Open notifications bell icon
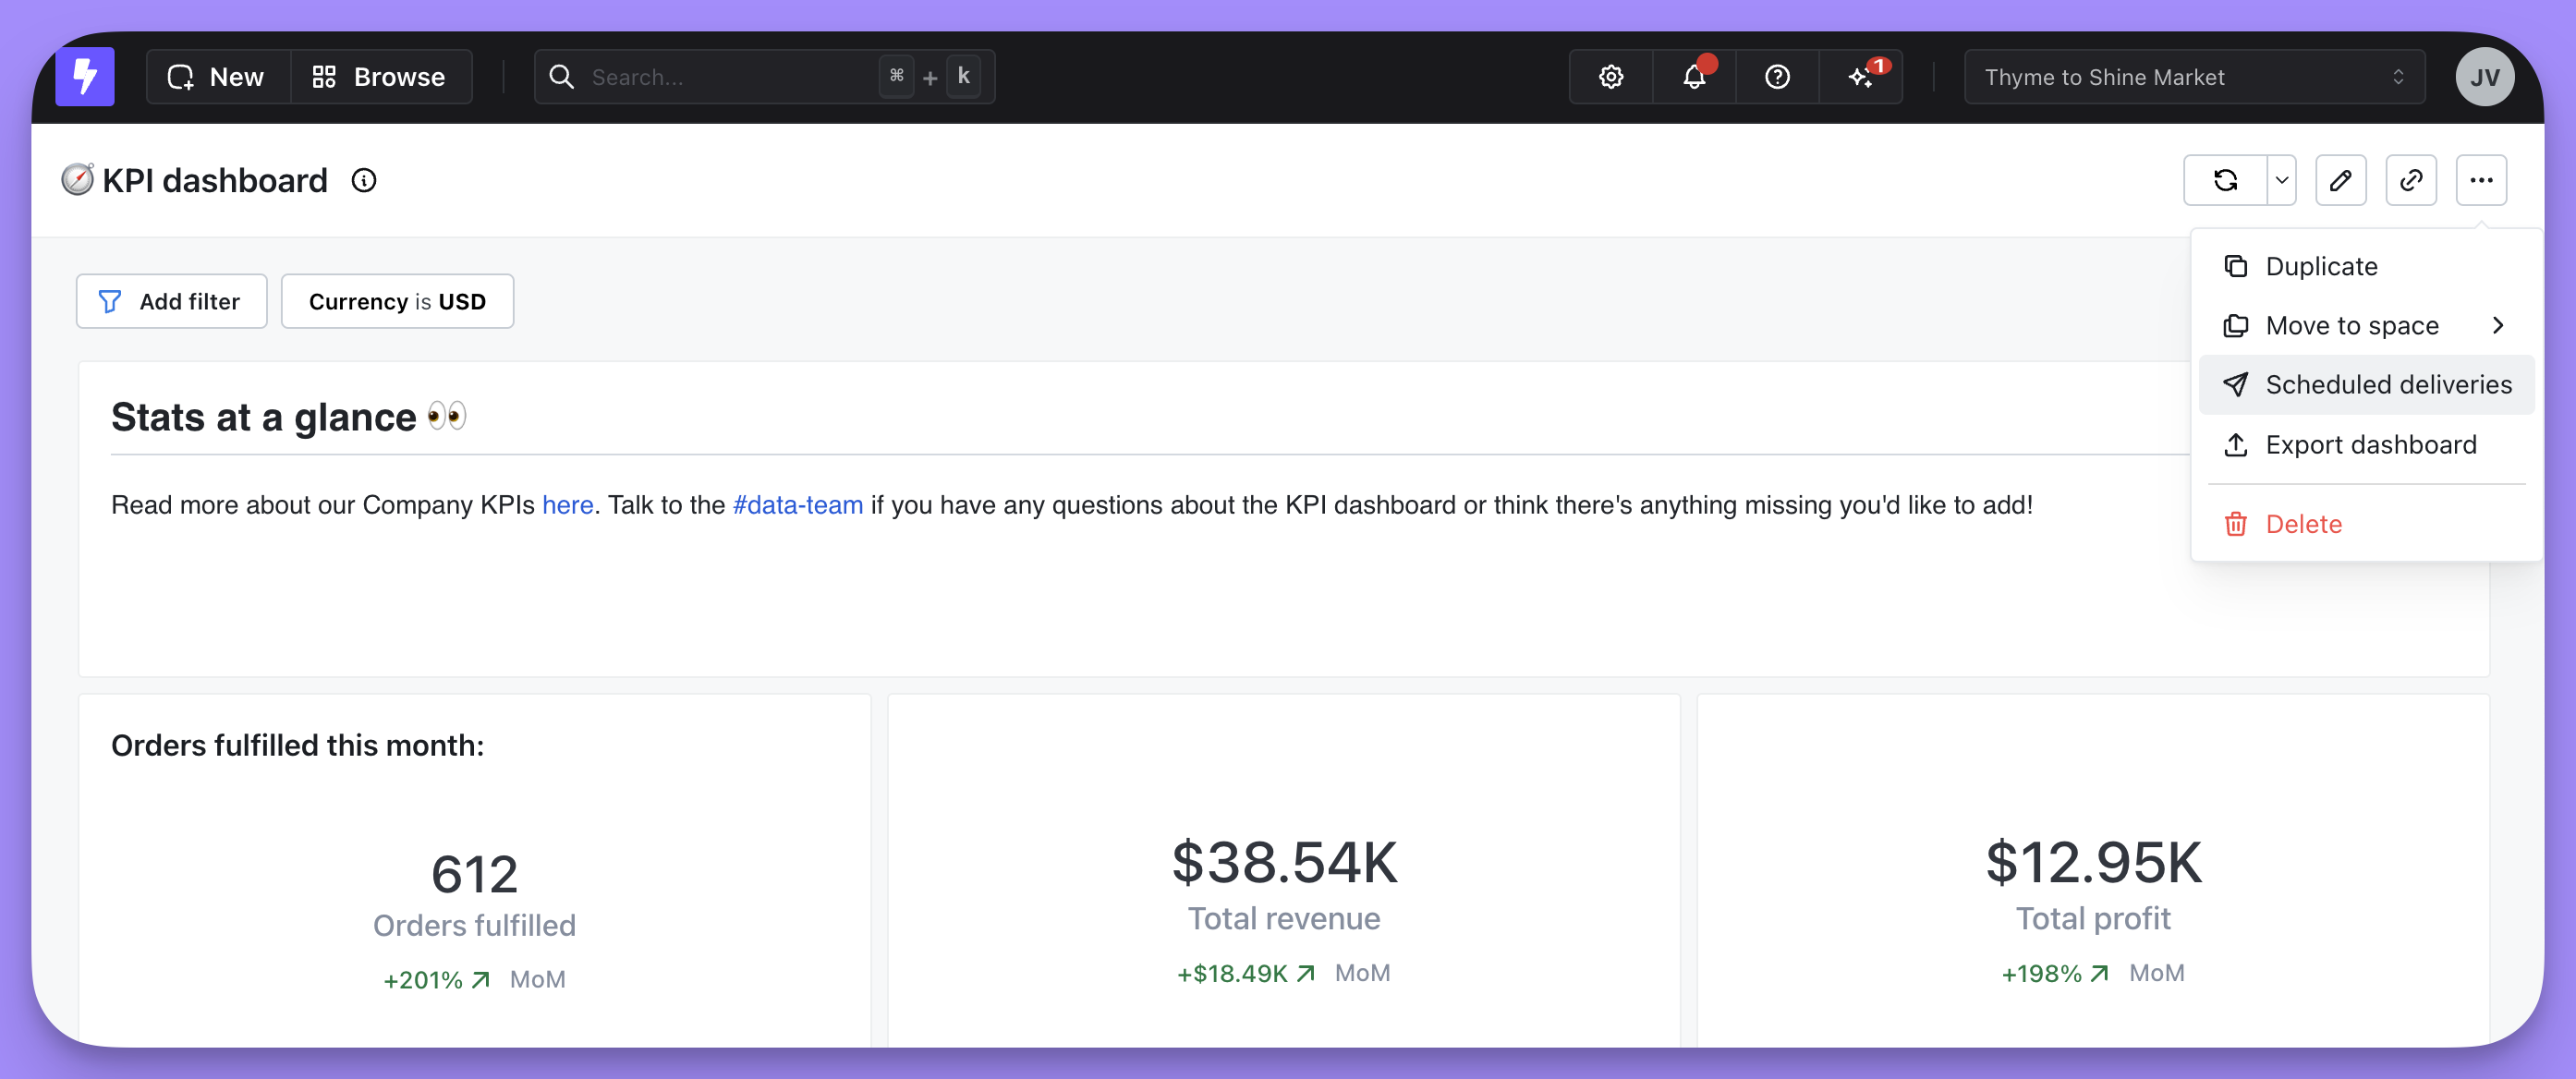2576x1079 pixels. (x=1693, y=77)
